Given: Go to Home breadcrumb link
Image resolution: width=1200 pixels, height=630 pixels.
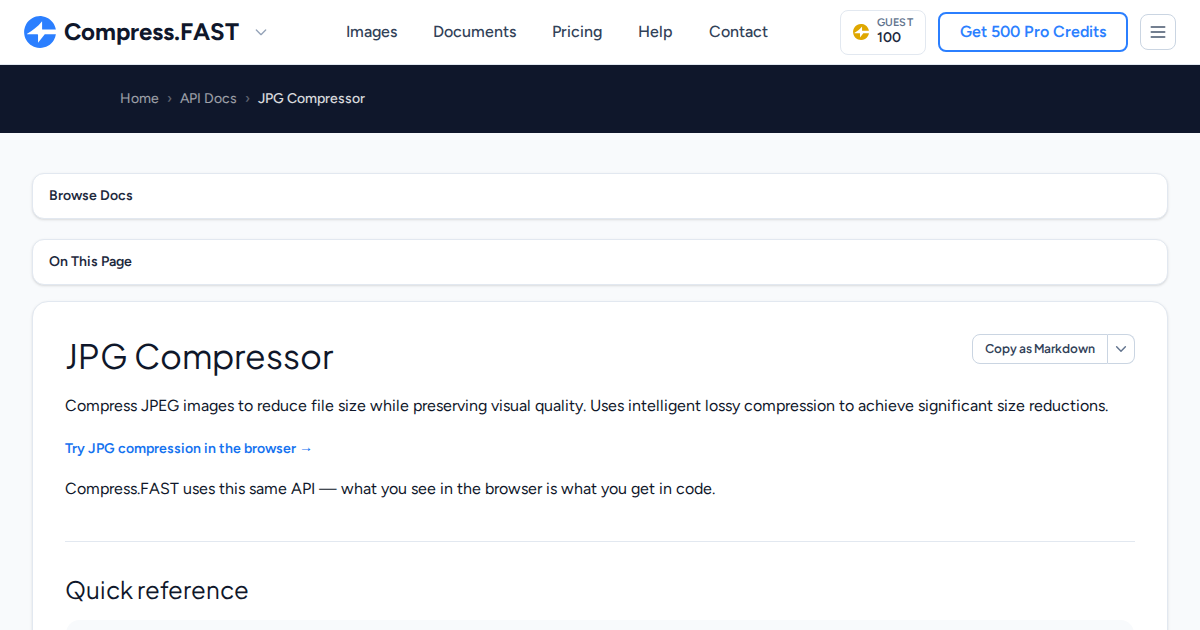Looking at the screenshot, I should click(139, 98).
